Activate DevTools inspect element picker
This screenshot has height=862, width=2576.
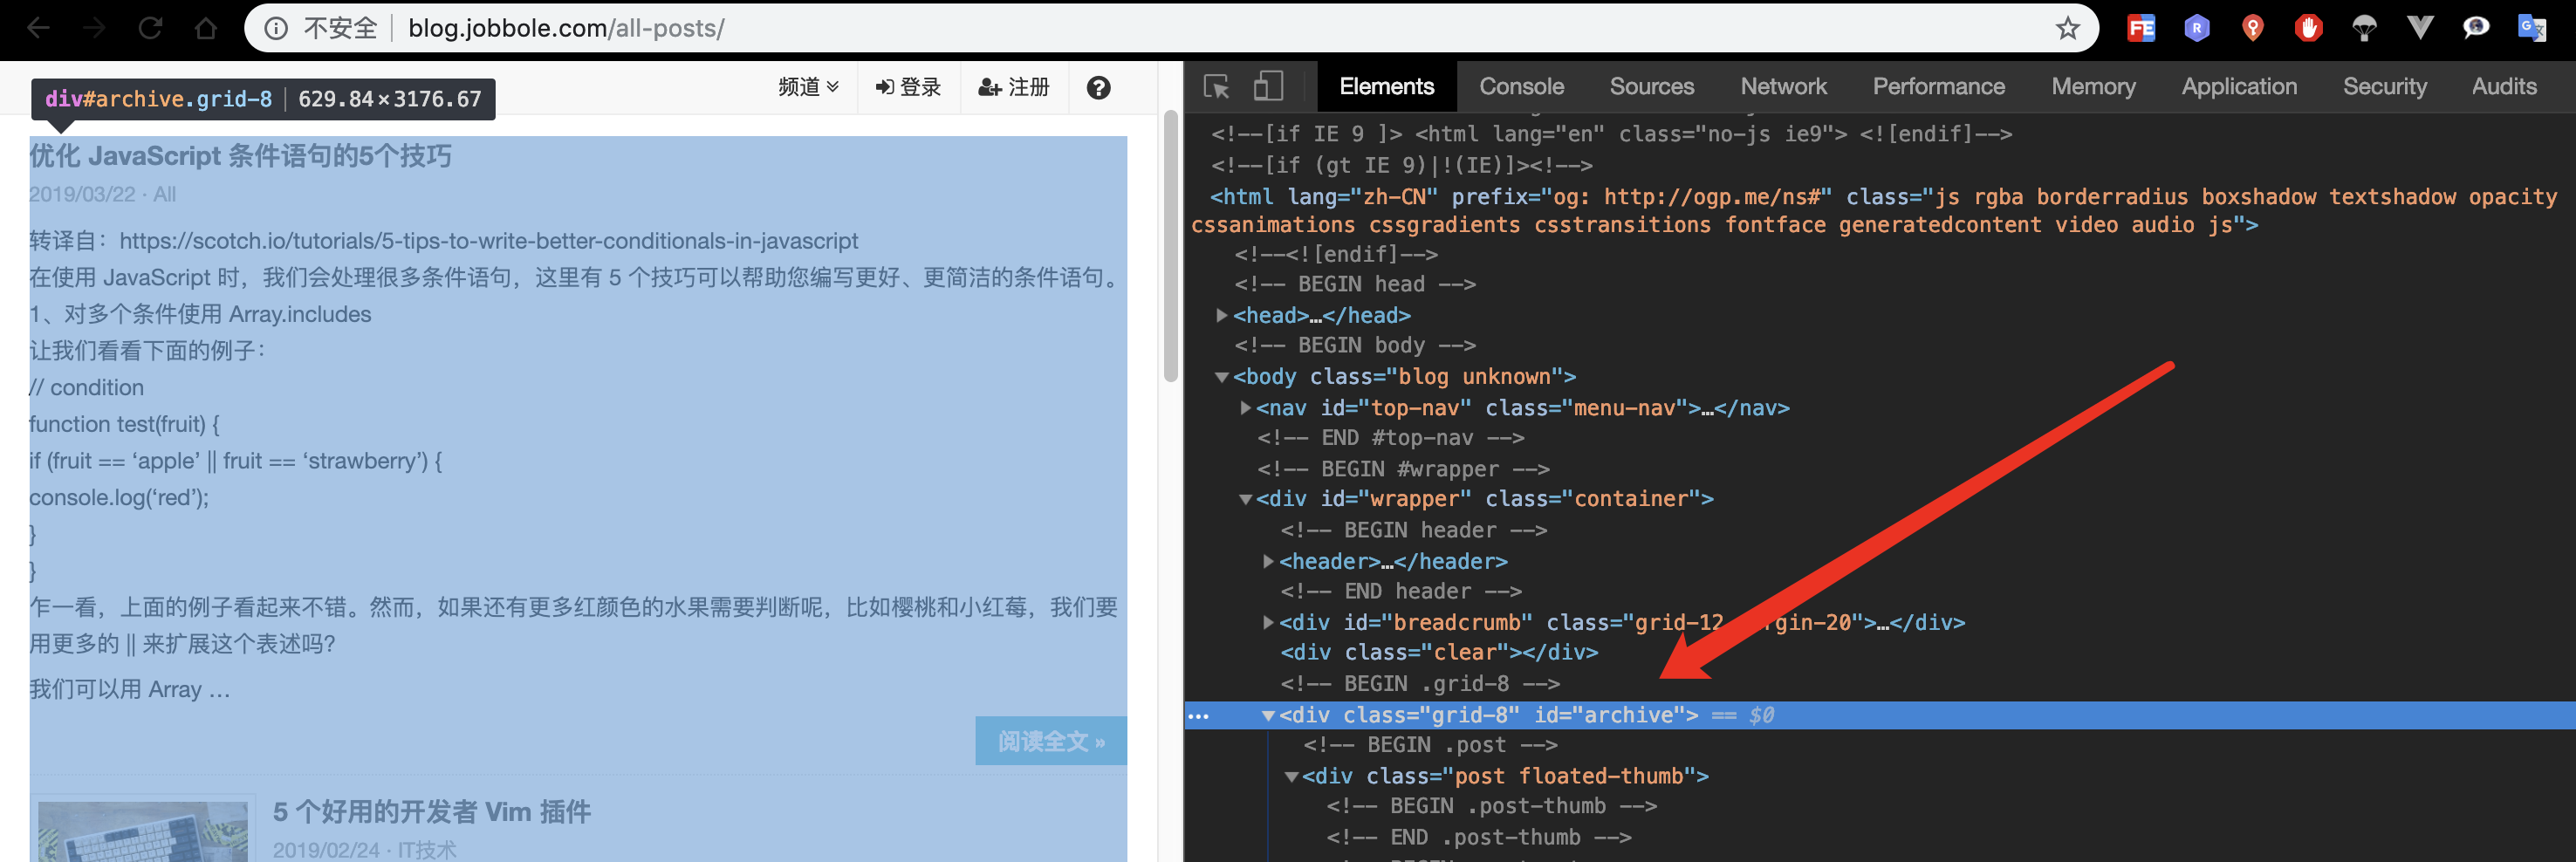tap(1216, 87)
